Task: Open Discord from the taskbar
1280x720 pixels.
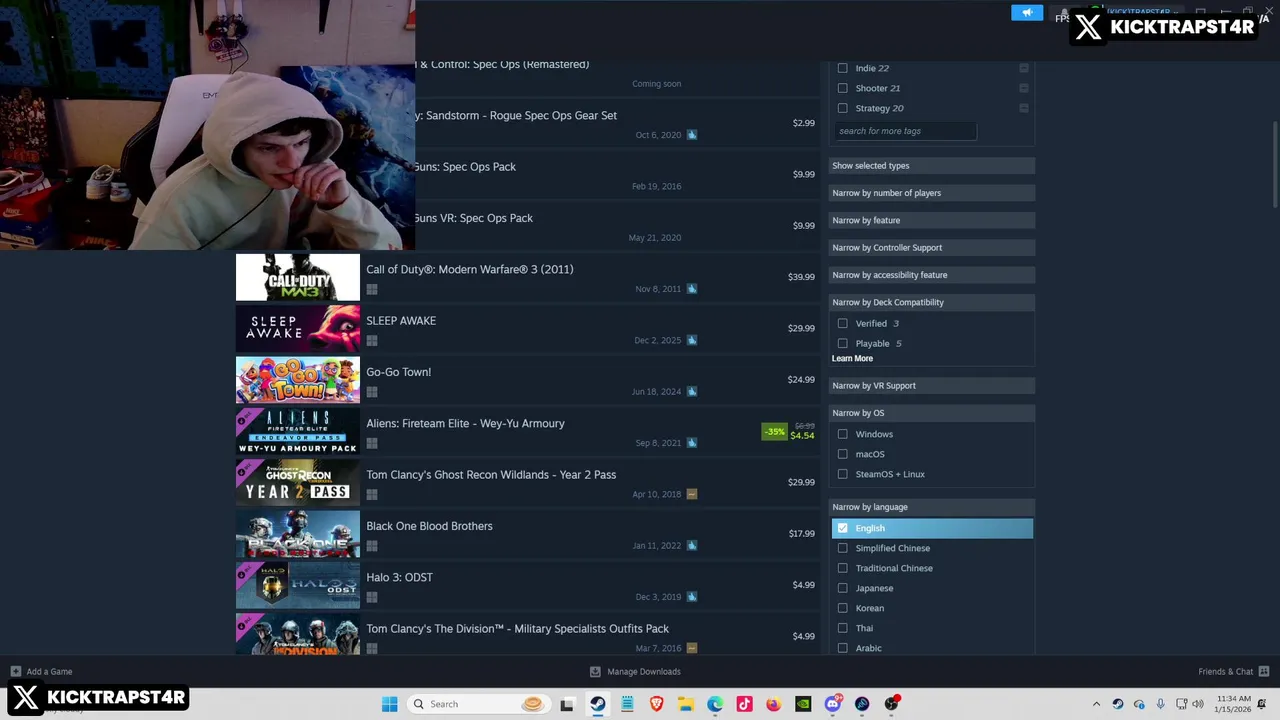Action: tap(833, 704)
